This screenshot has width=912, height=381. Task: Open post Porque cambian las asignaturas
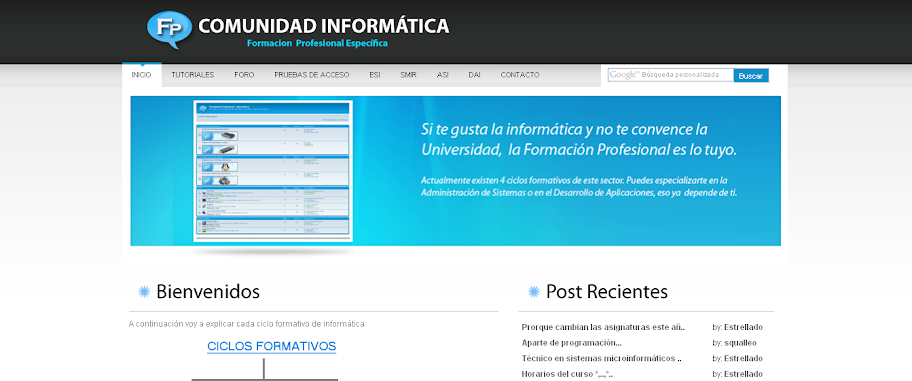click(604, 327)
